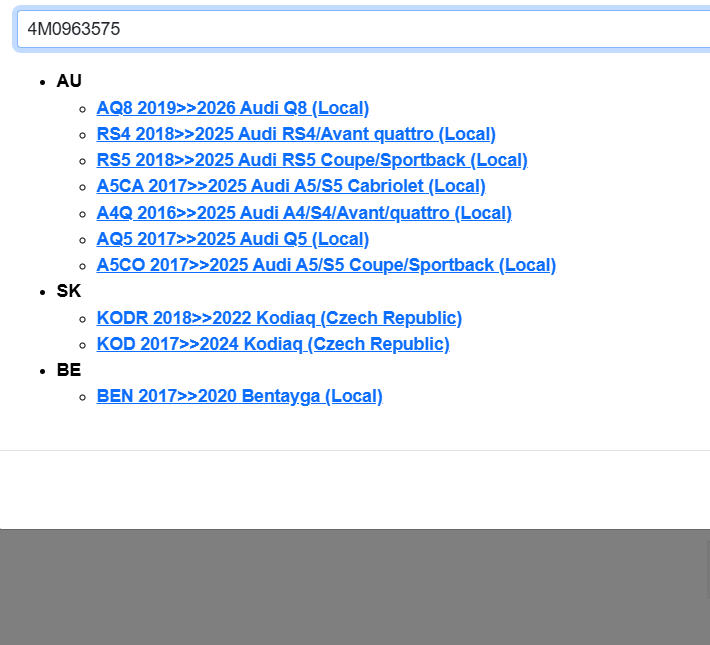Click the KOD 2017>>2024 Kodiaq link
The width and height of the screenshot is (710, 645).
(272, 344)
